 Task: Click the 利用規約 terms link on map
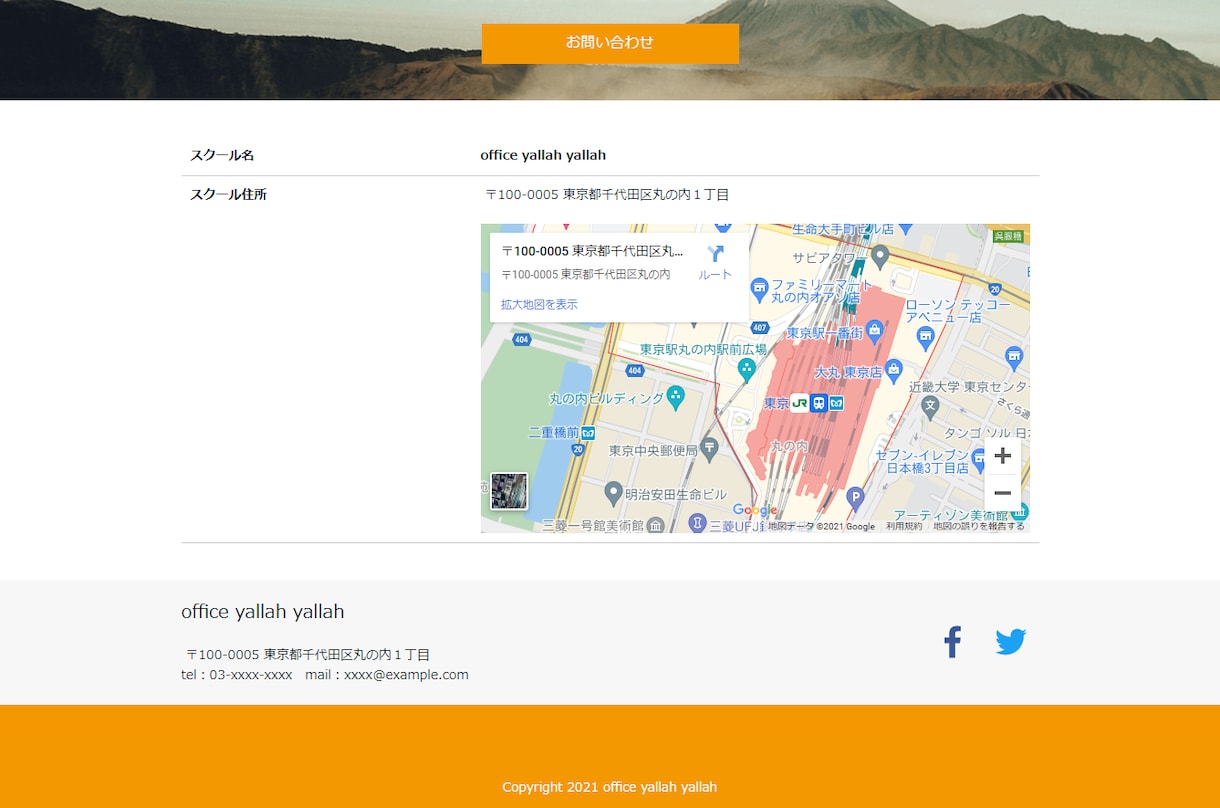click(904, 526)
